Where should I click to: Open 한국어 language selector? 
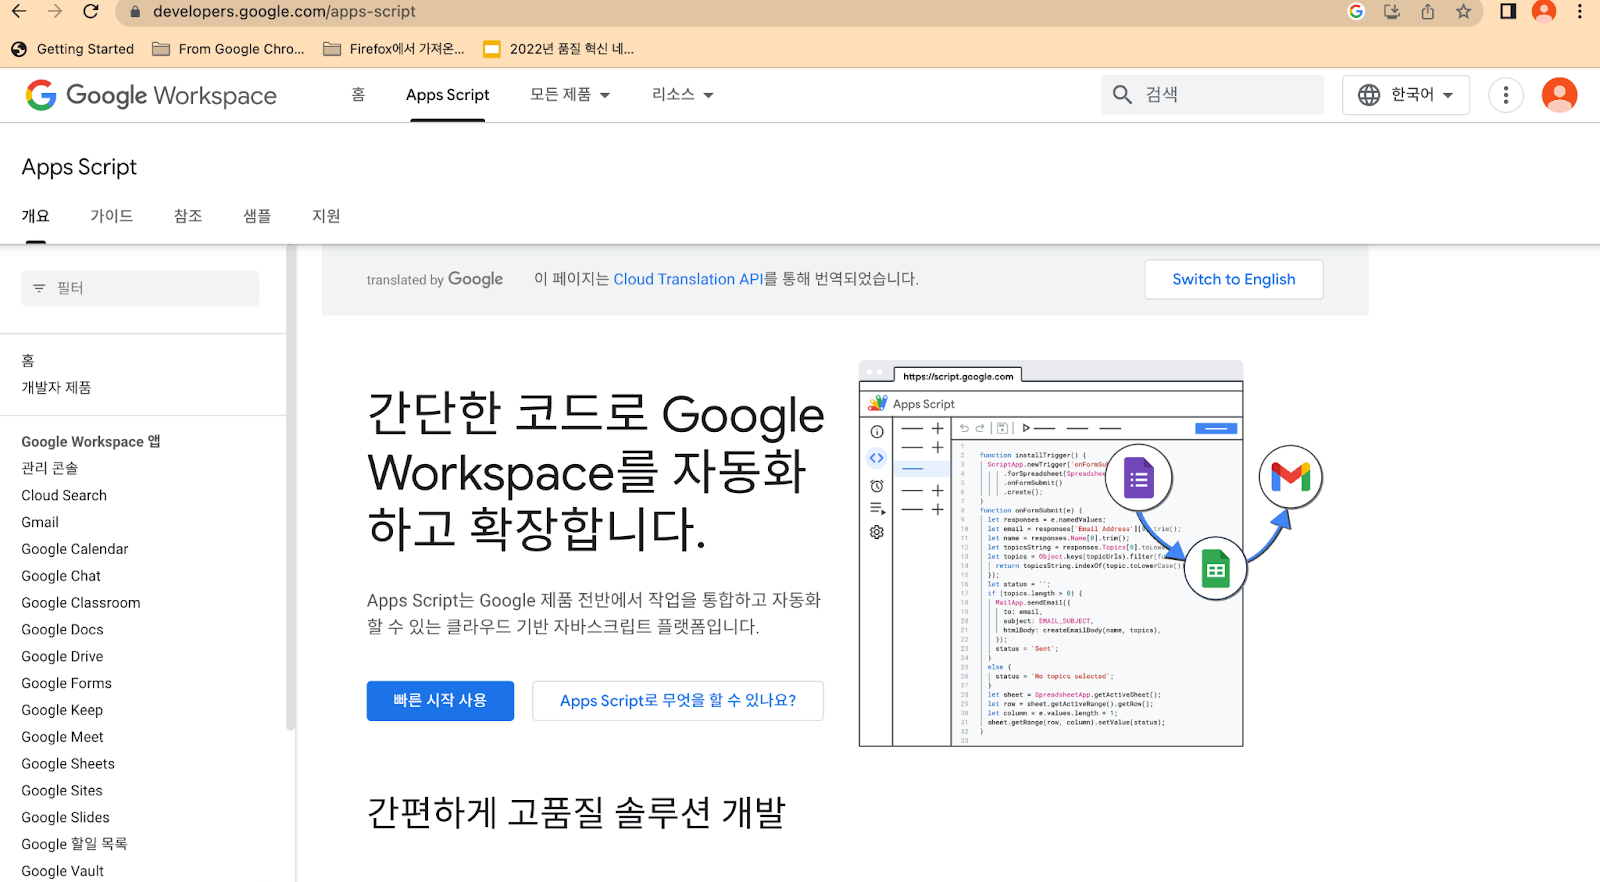[1406, 95]
